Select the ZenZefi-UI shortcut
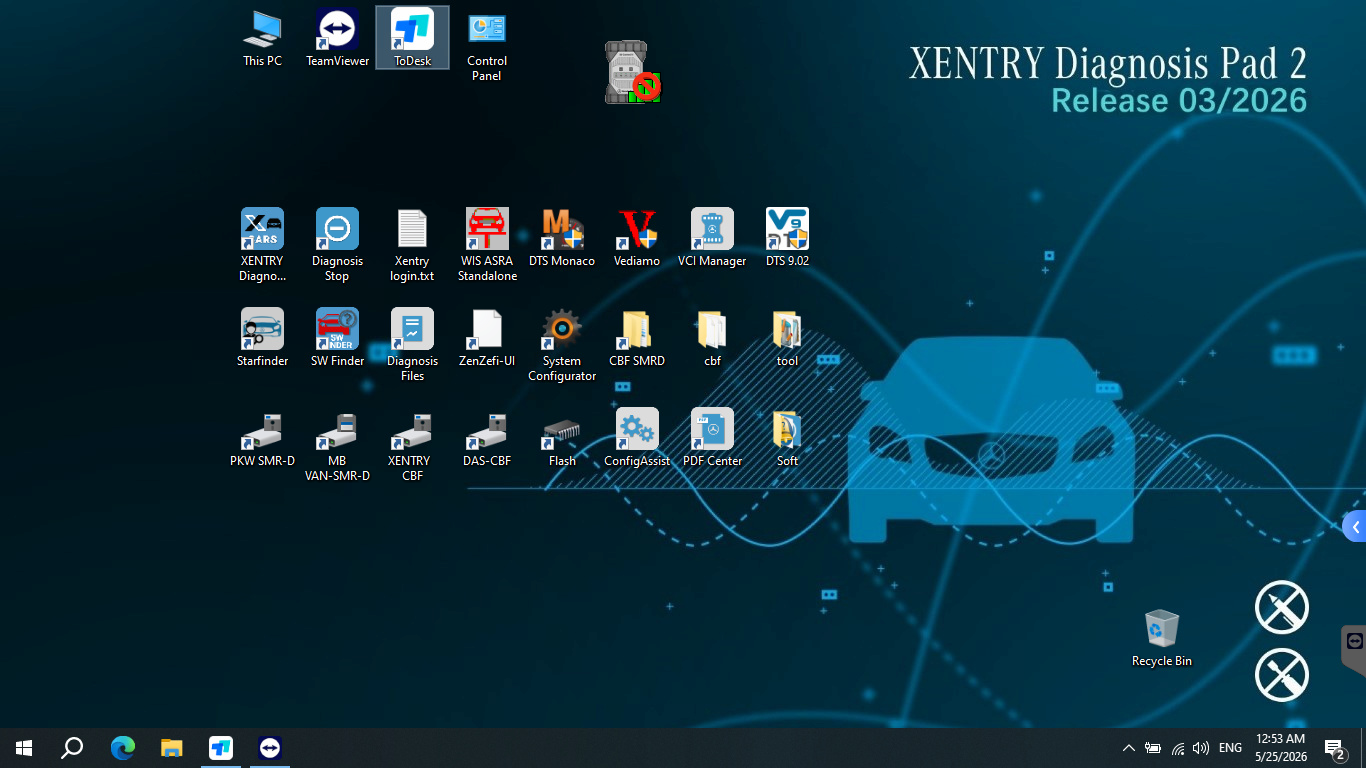 click(x=487, y=338)
